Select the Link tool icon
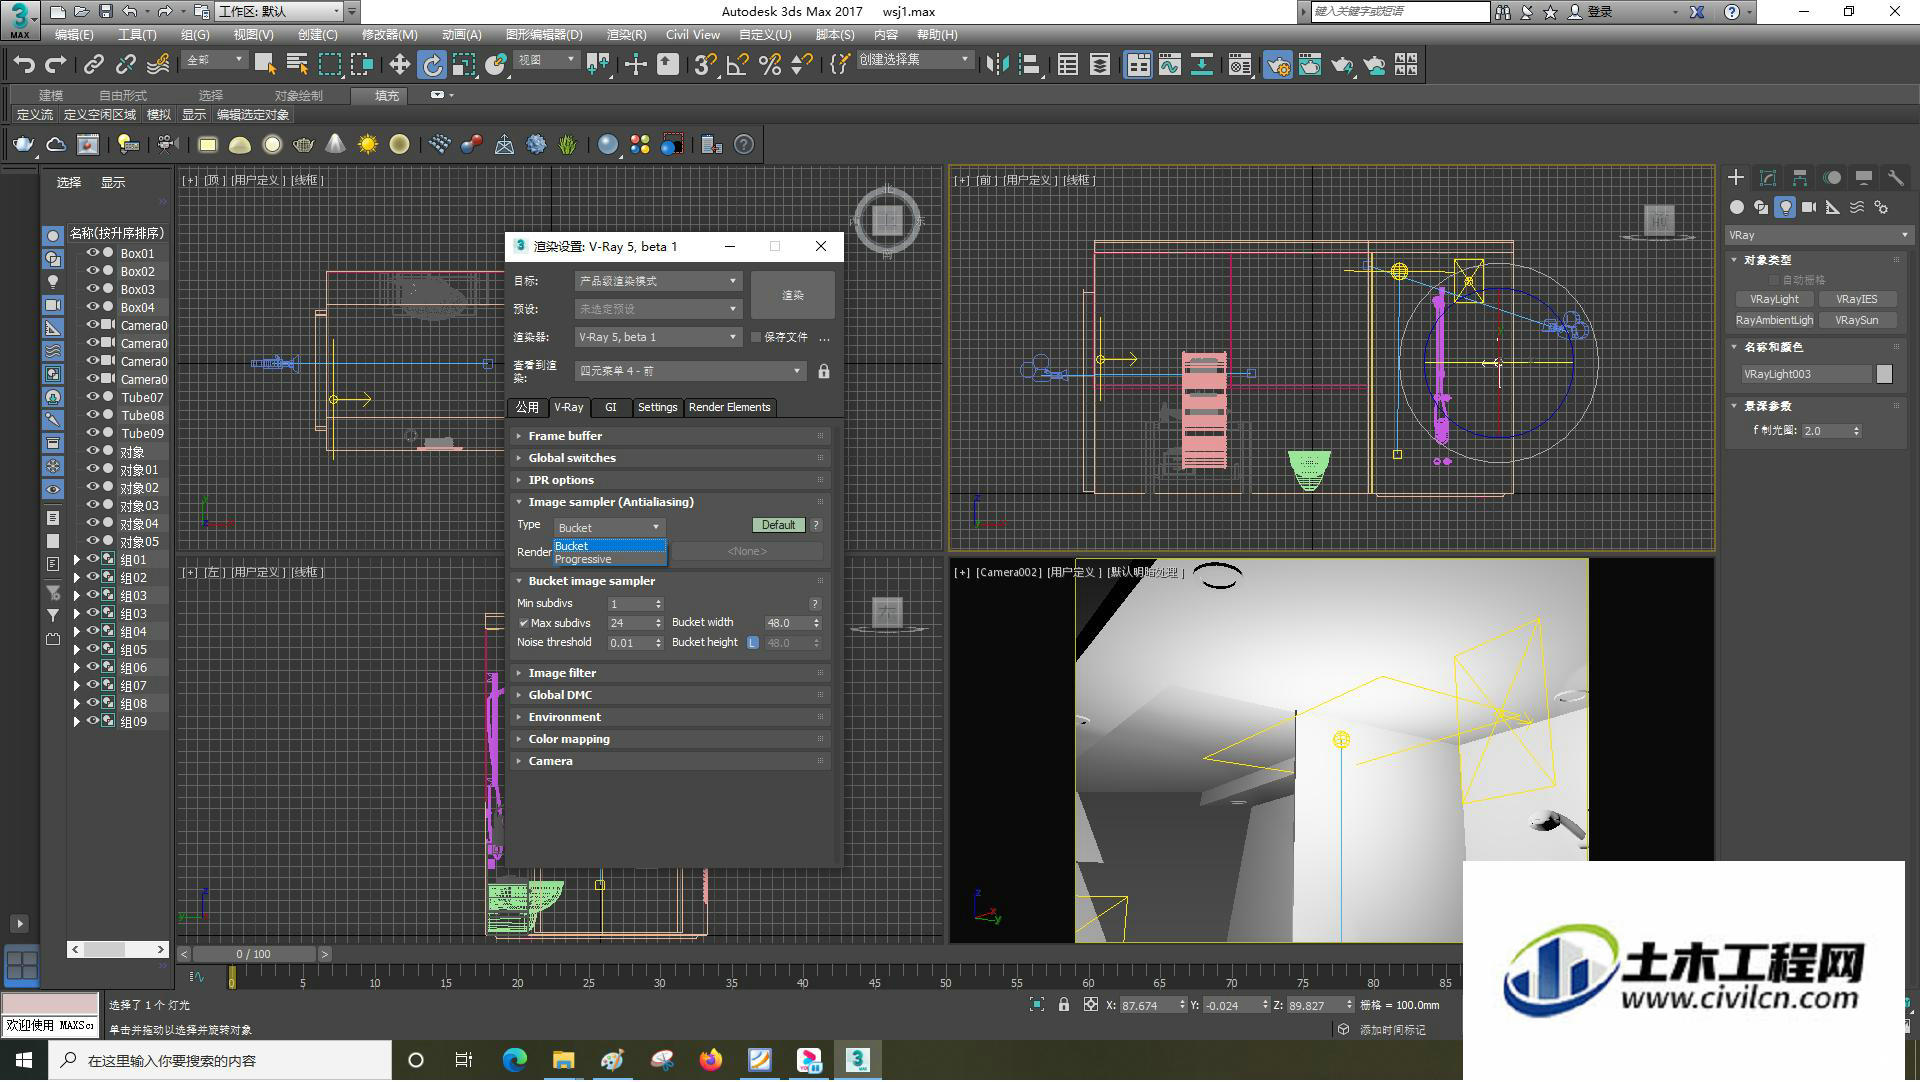Viewport: 1920px width, 1082px height. click(94, 65)
